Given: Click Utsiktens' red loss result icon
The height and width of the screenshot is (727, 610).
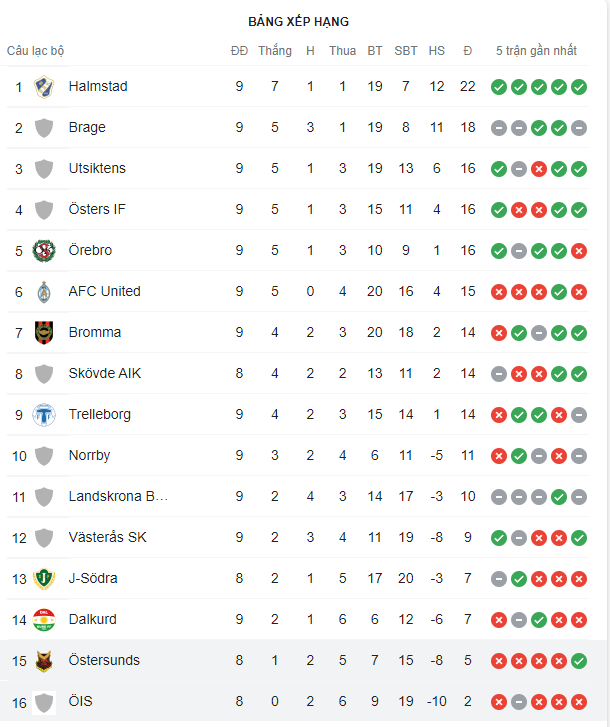Looking at the screenshot, I should coord(539,169).
